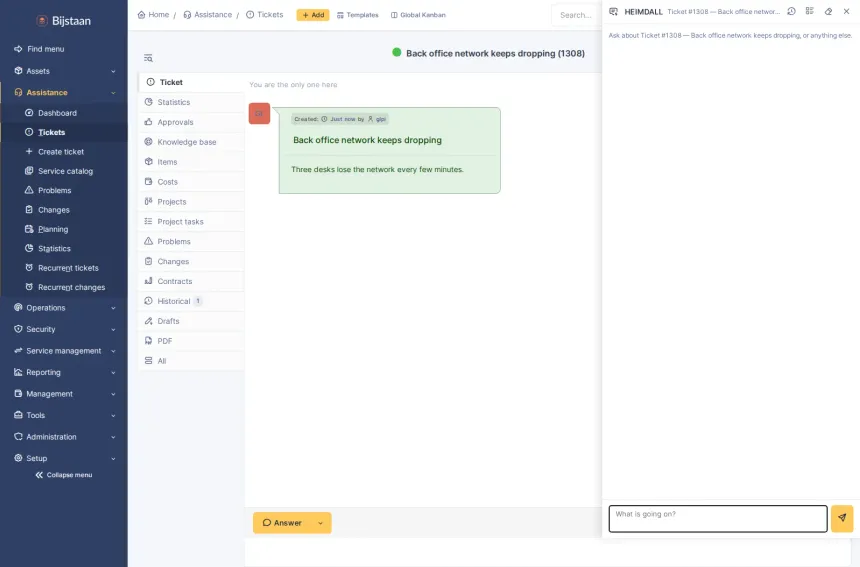
Task: Click the Drafts tab pencil icon
Action: coord(148,321)
